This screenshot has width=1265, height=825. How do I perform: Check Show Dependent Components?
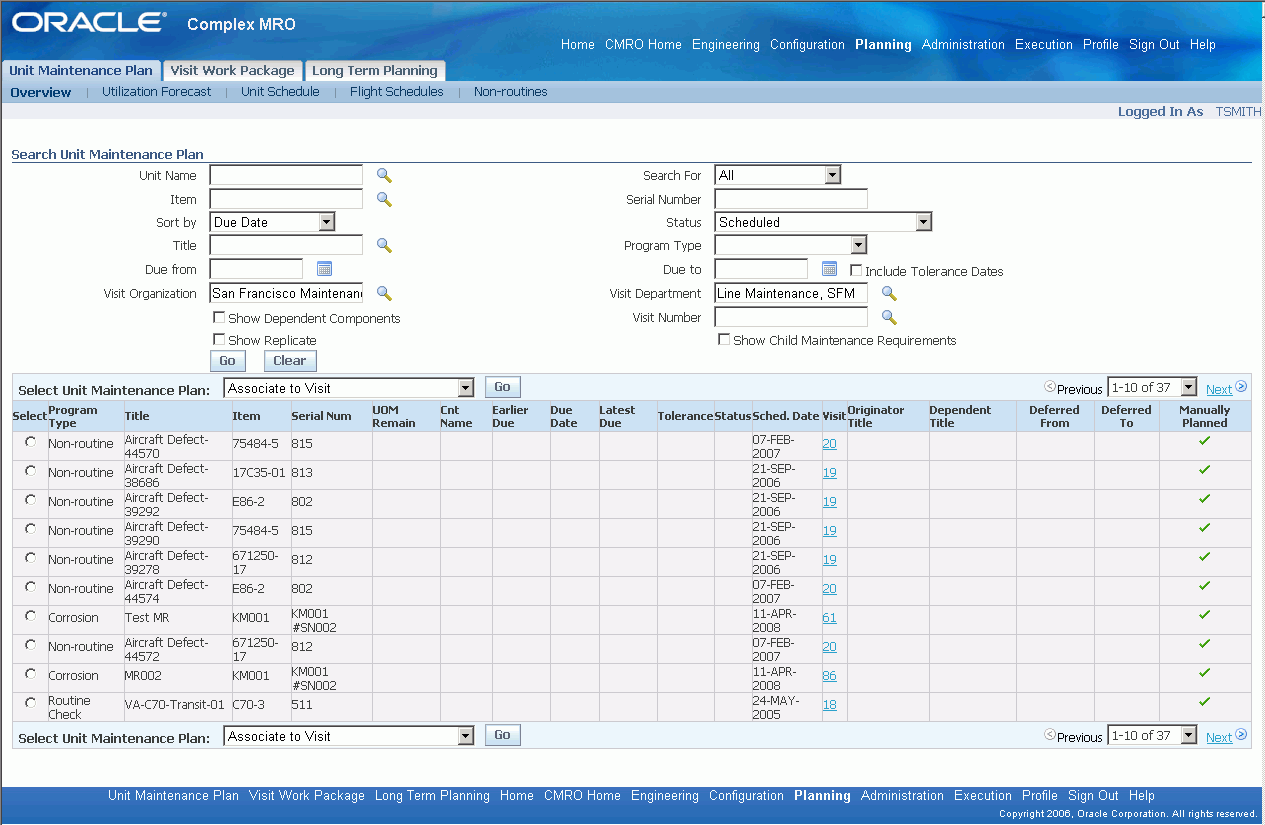[219, 317]
